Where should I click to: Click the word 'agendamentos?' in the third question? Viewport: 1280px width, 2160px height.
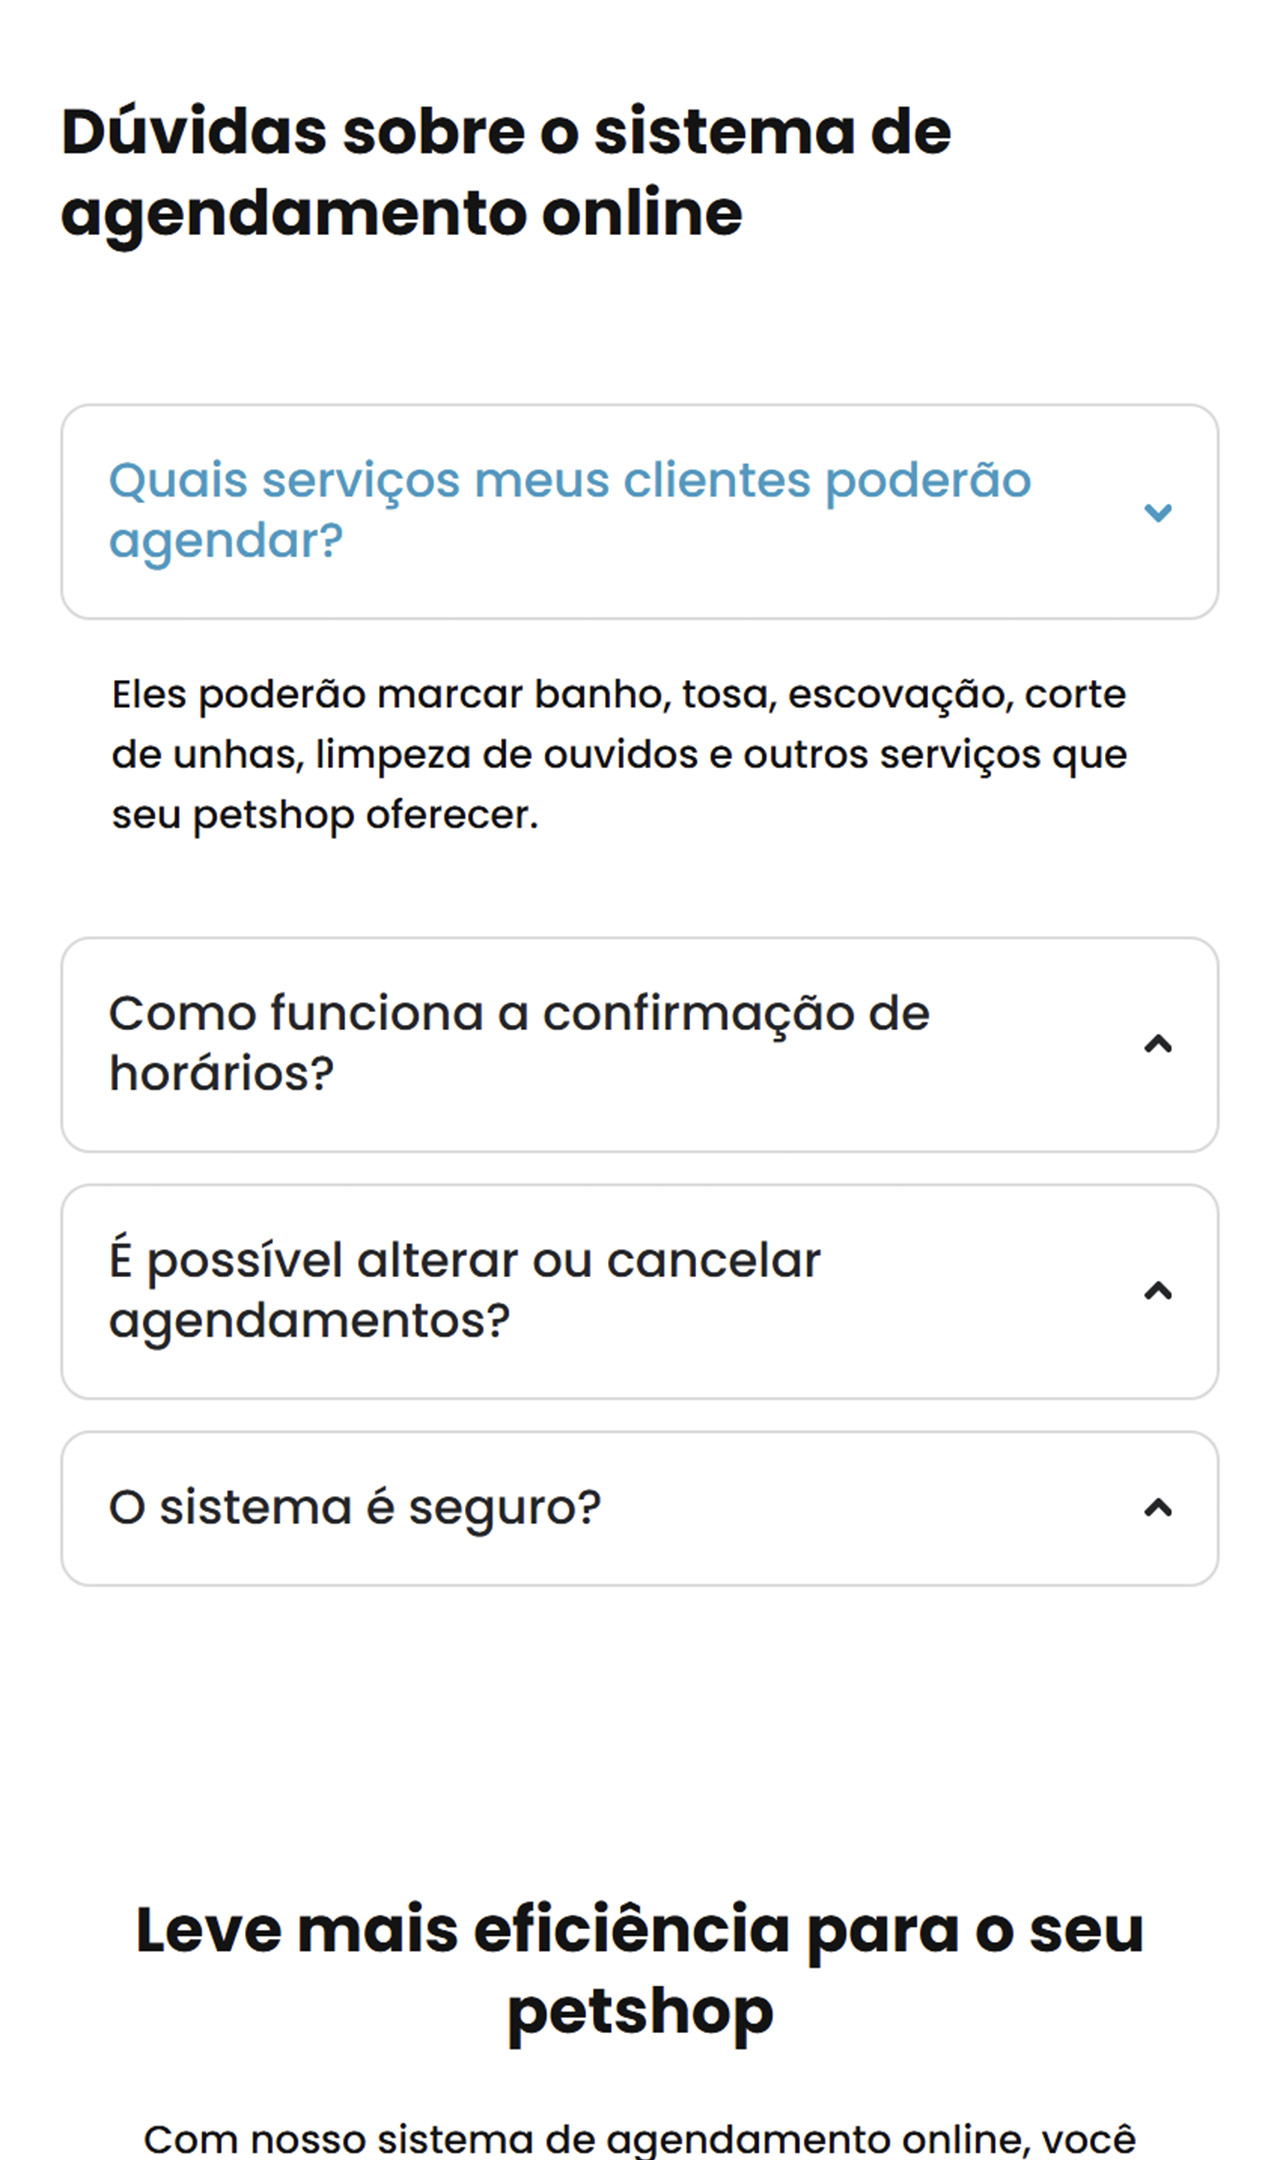(309, 1321)
